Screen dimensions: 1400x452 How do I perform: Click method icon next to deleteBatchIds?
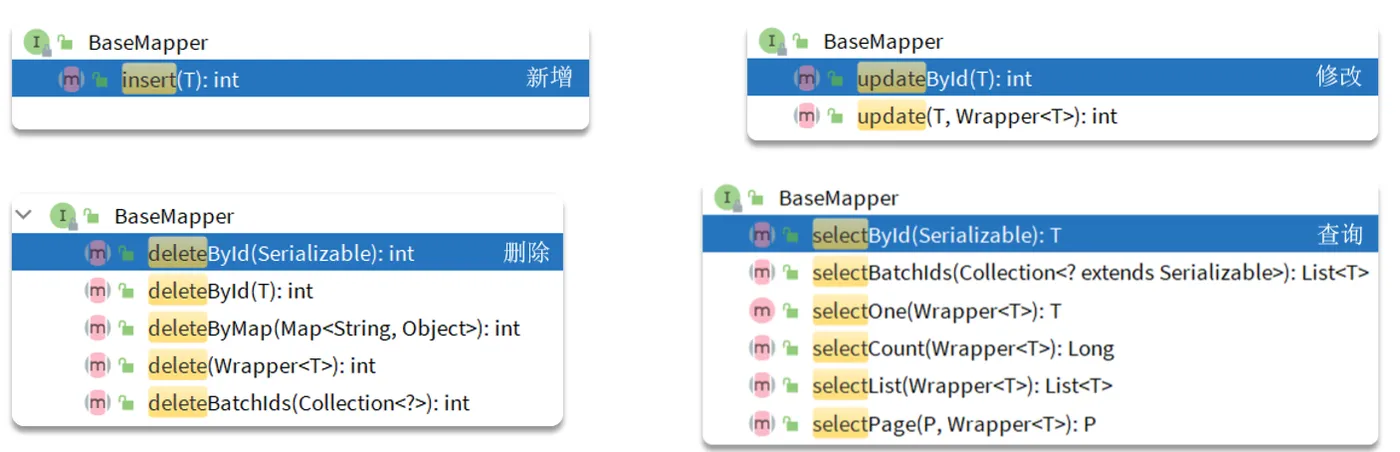(97, 403)
